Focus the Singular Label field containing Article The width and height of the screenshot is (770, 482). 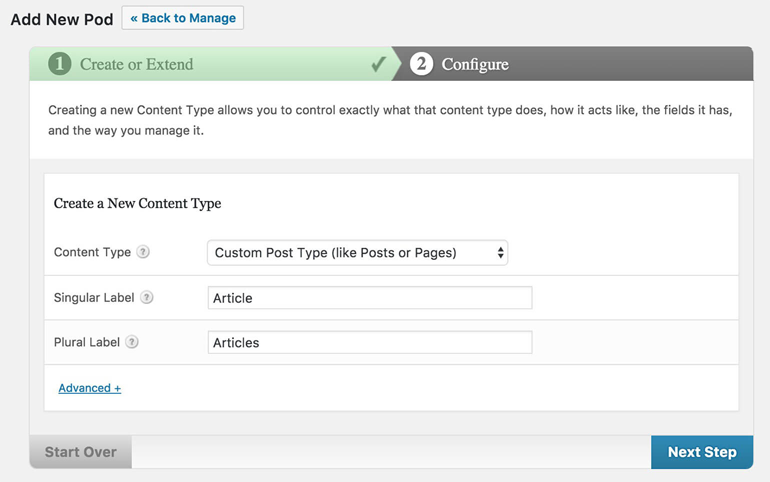[369, 298]
